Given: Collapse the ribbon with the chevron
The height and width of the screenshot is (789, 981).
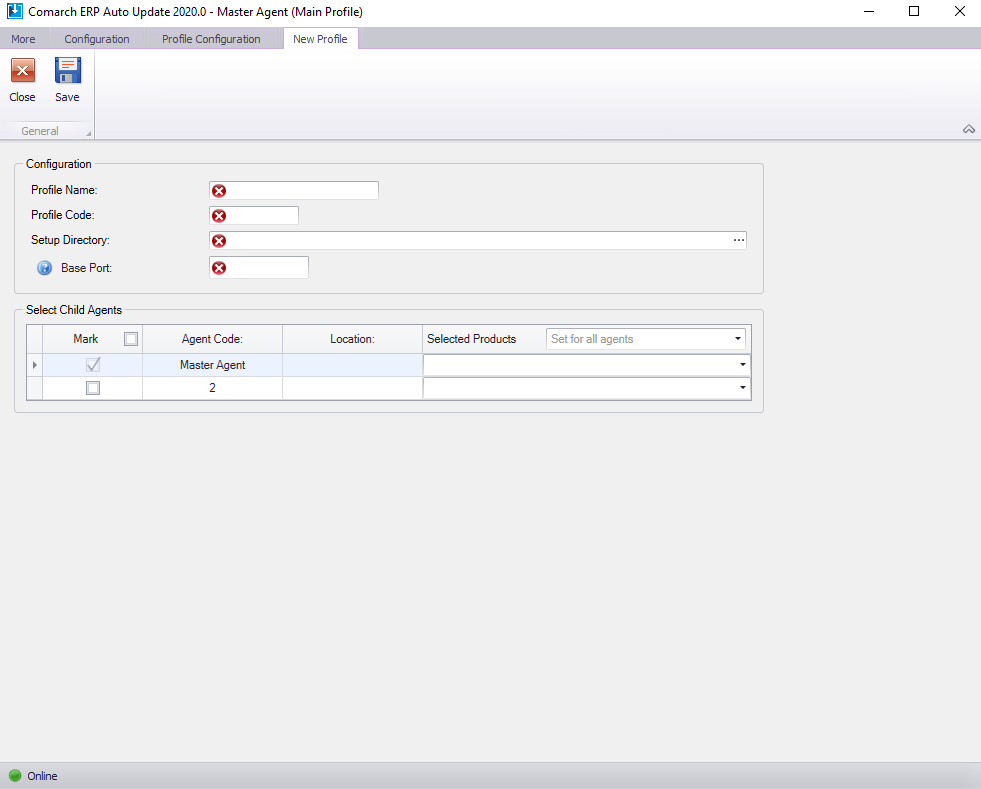Looking at the screenshot, I should coord(968,130).
